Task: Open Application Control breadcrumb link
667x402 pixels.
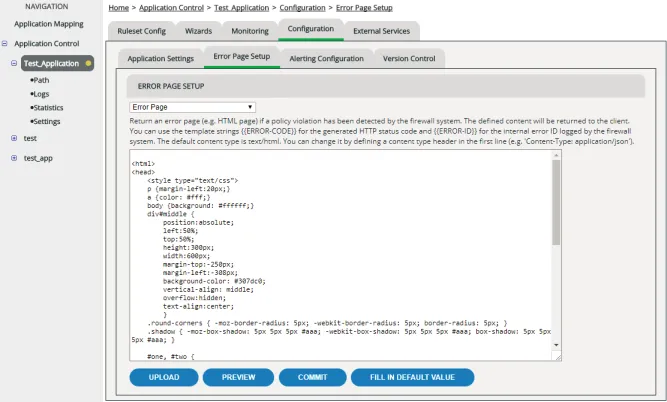Action: (x=171, y=8)
